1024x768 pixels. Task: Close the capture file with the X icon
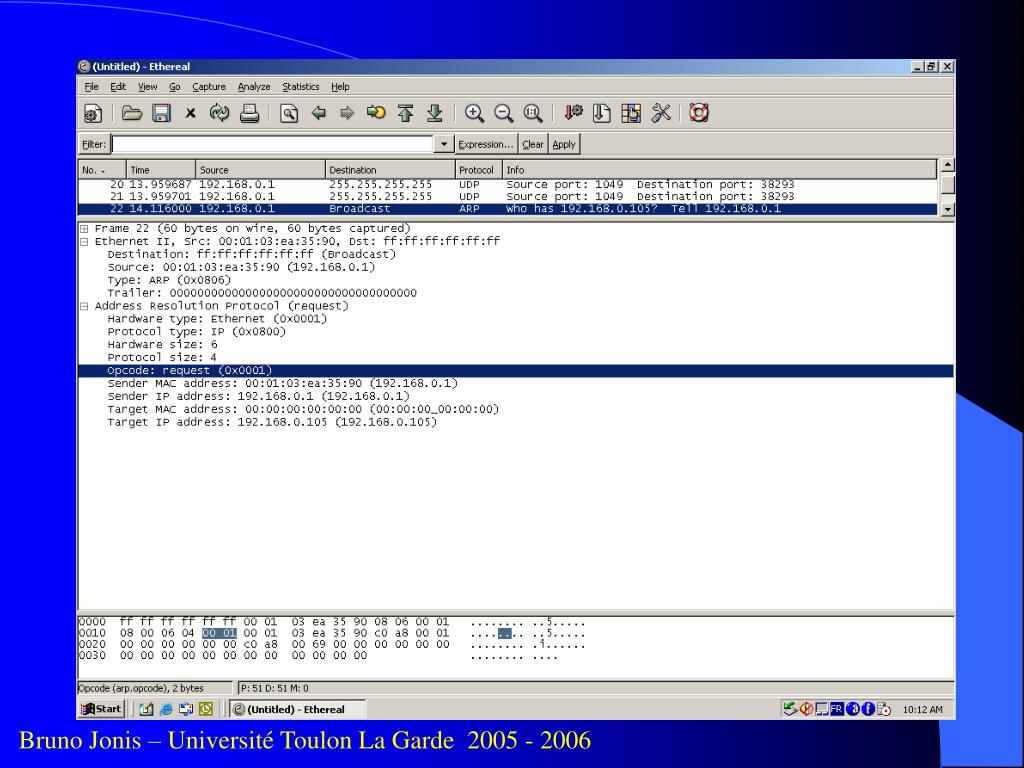click(x=190, y=114)
